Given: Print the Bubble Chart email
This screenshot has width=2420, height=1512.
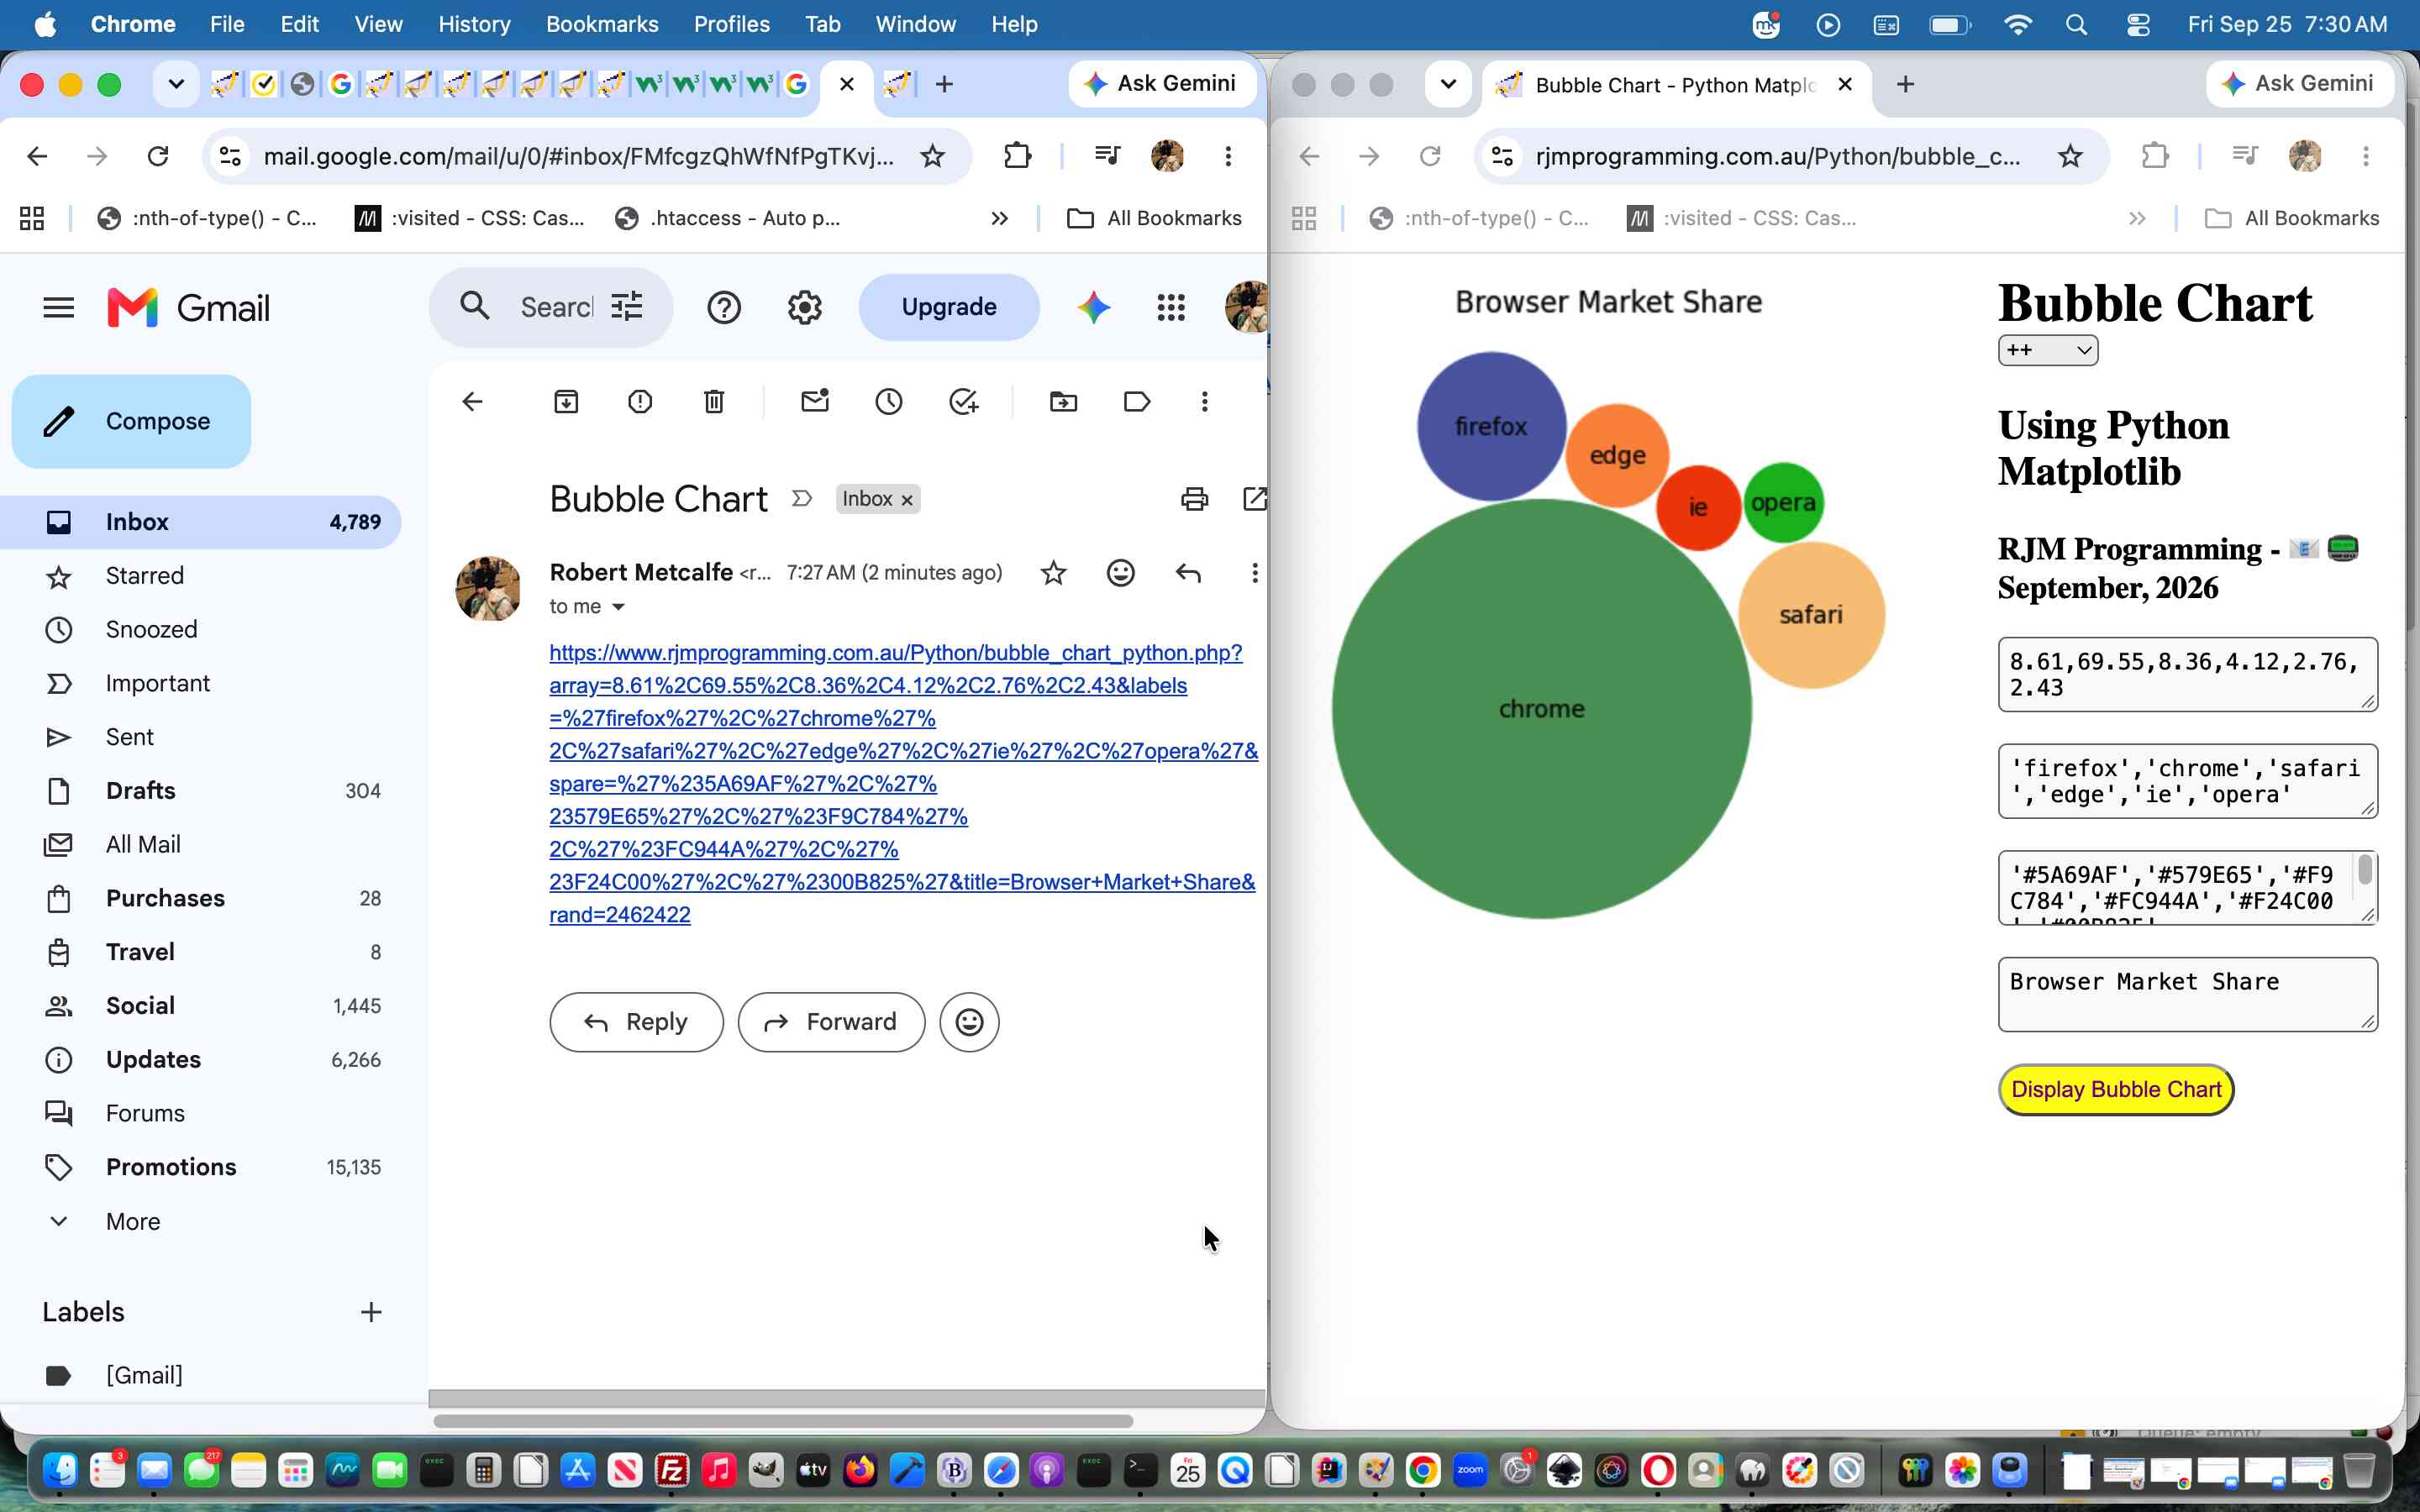Looking at the screenshot, I should tap(1195, 498).
